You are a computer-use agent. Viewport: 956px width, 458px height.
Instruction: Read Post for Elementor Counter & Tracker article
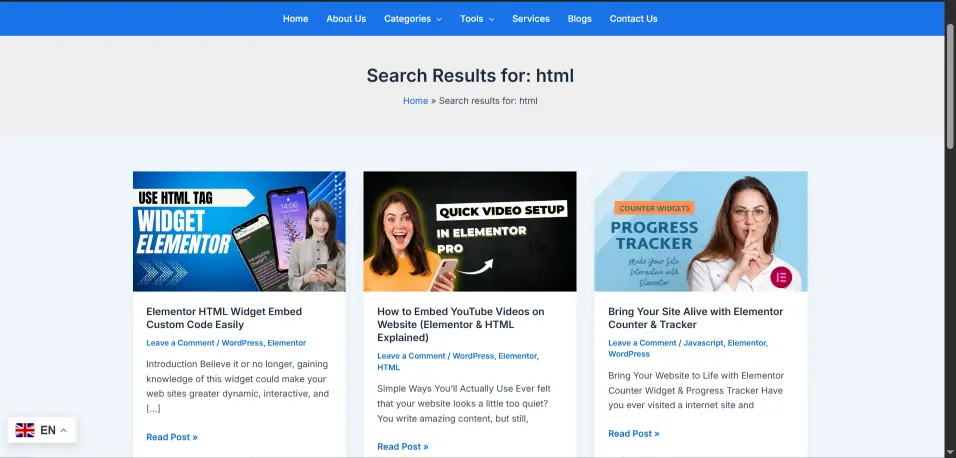[633, 434]
